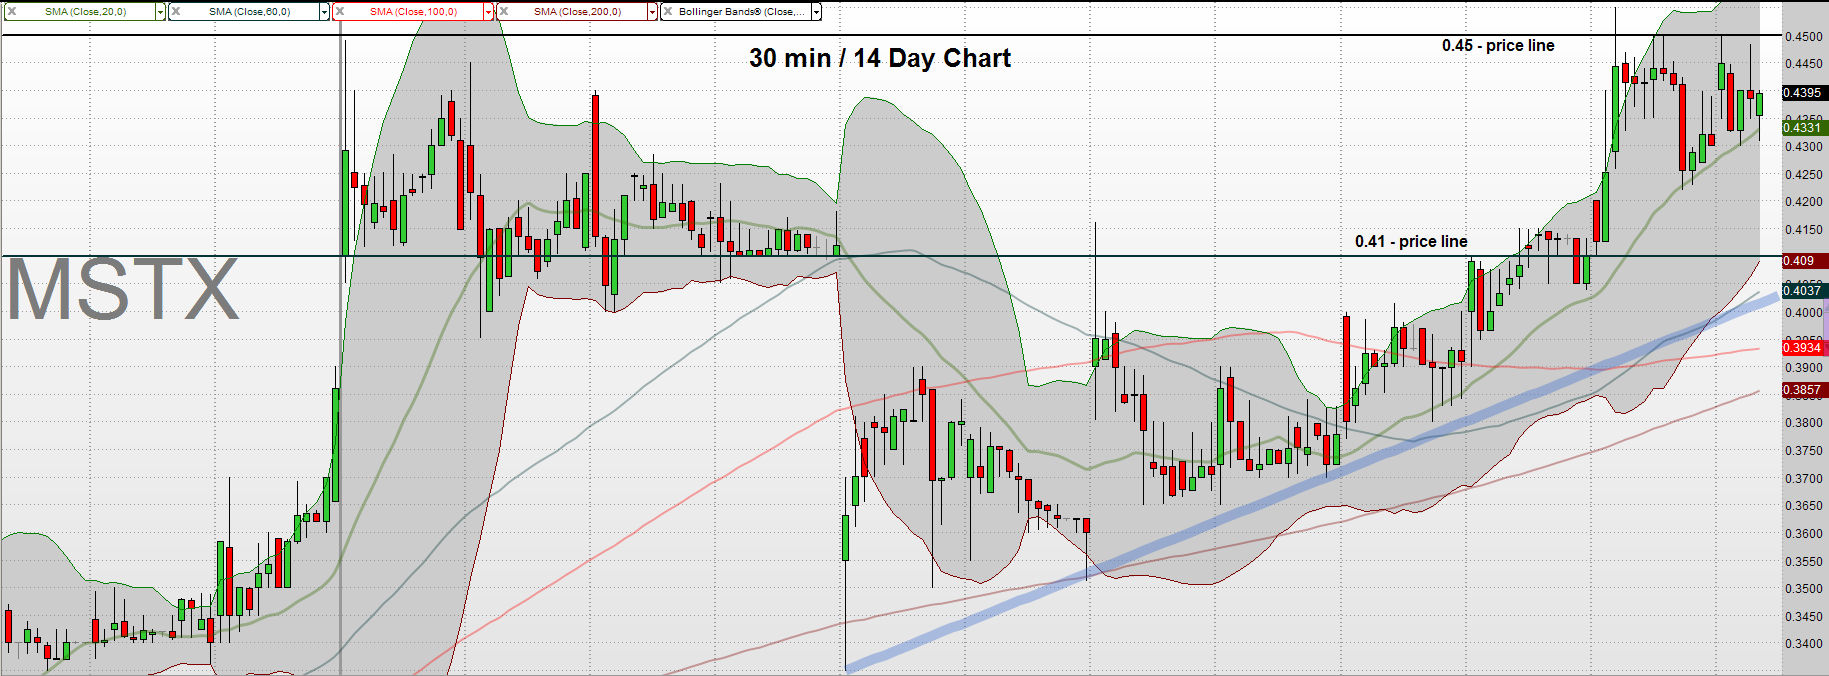Remove the Bollinger Bands indicator with its X

pyautogui.click(x=667, y=12)
